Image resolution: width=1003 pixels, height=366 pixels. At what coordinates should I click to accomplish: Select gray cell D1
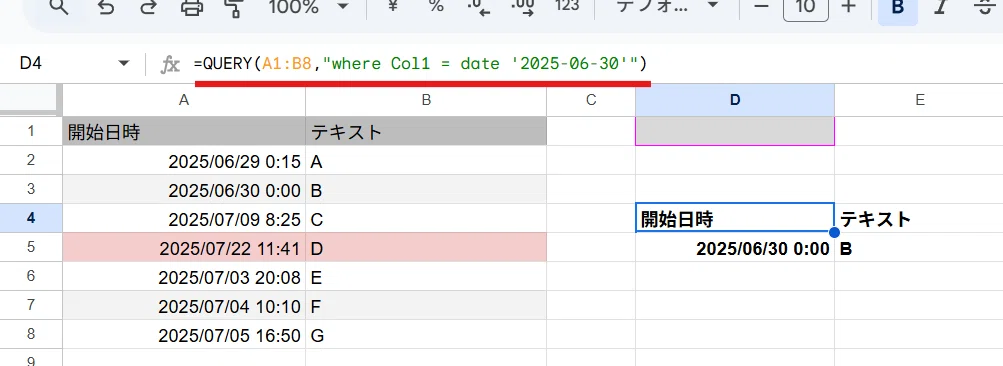[x=735, y=131]
